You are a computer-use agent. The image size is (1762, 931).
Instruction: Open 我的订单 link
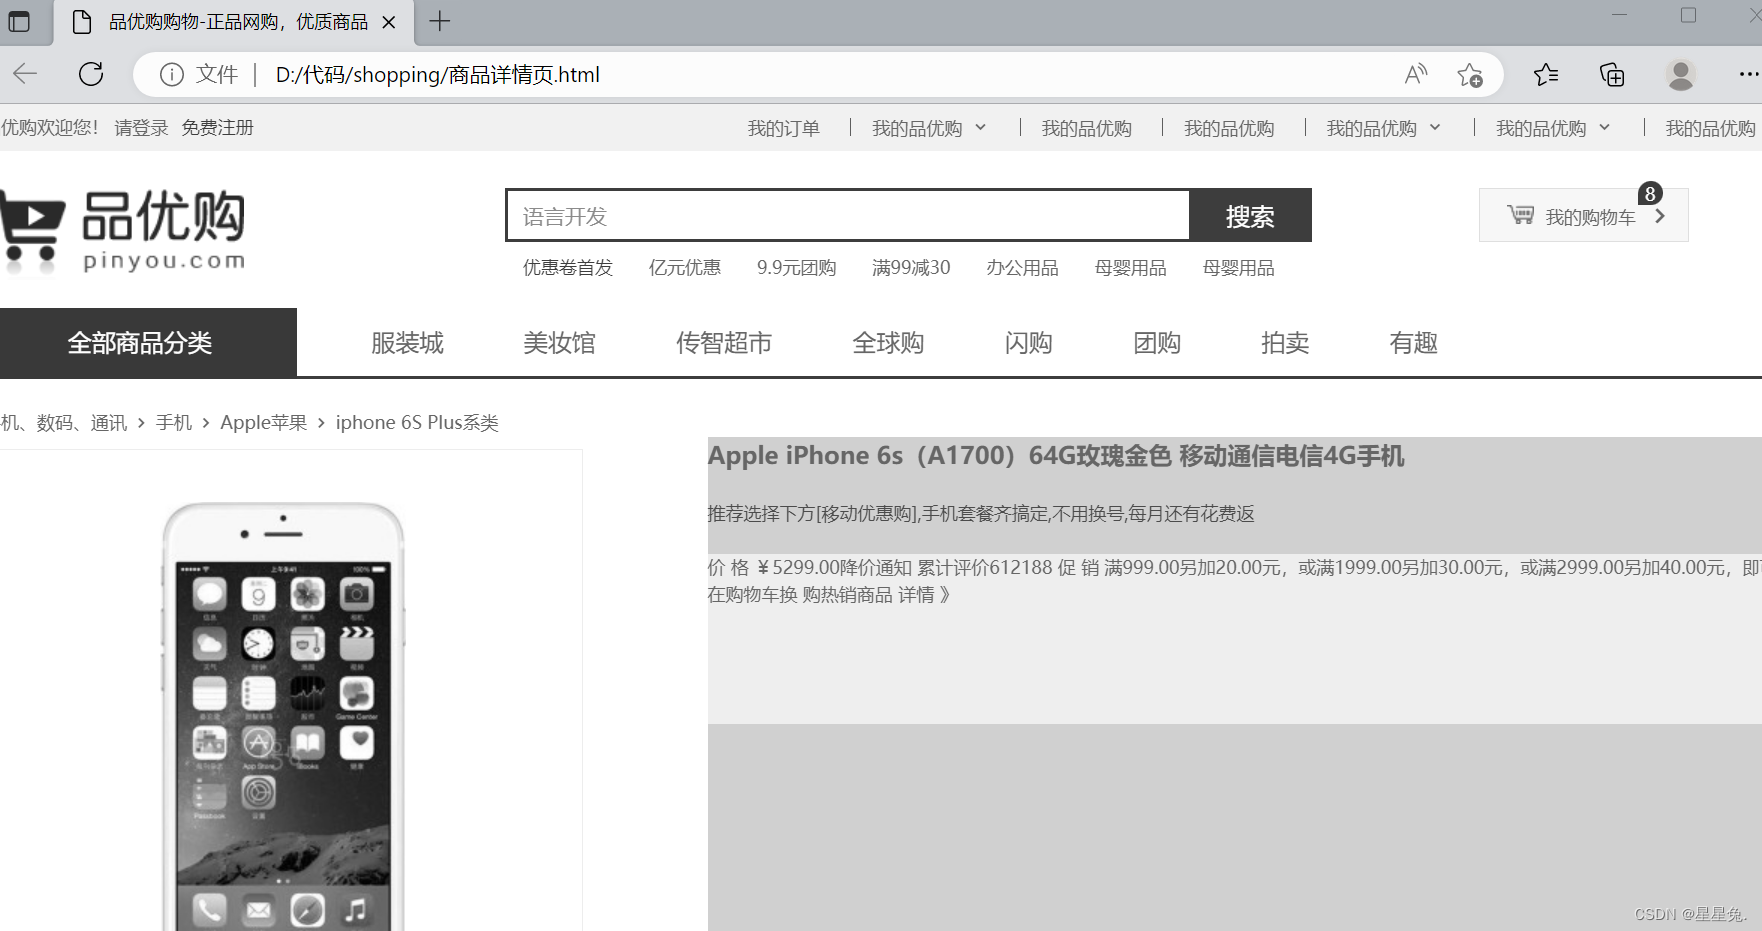[783, 128]
